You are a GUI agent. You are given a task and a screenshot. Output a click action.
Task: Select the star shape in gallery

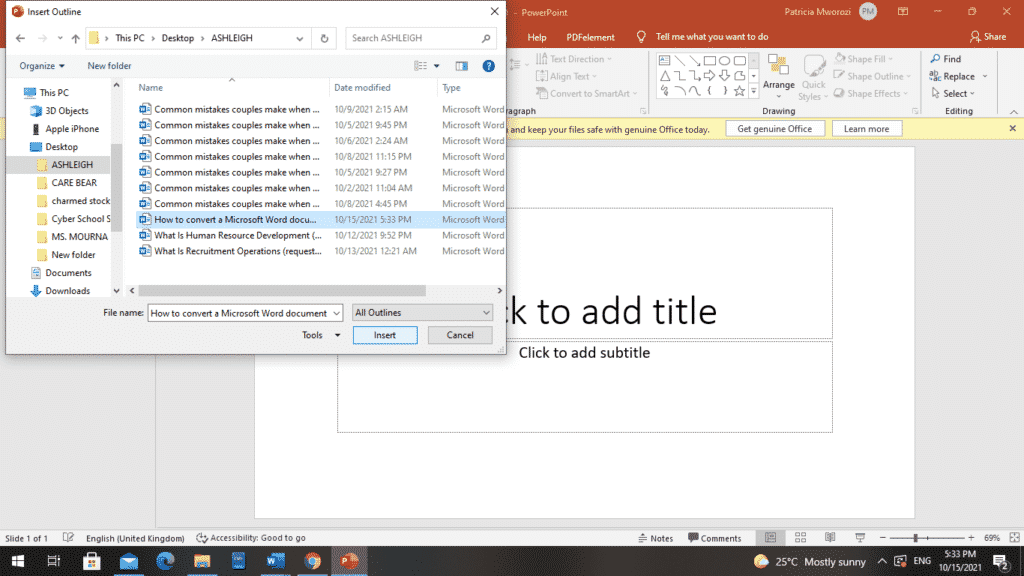739,91
